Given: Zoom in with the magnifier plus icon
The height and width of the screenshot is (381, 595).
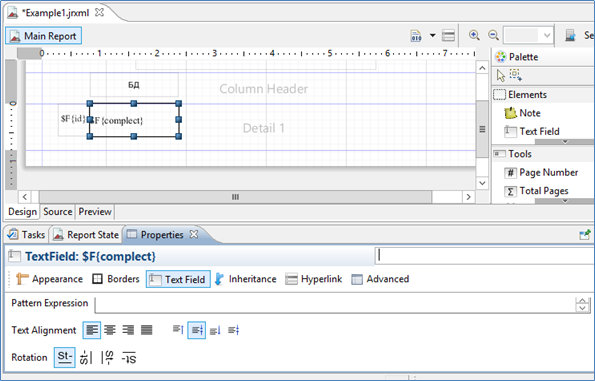Looking at the screenshot, I should click(474, 35).
